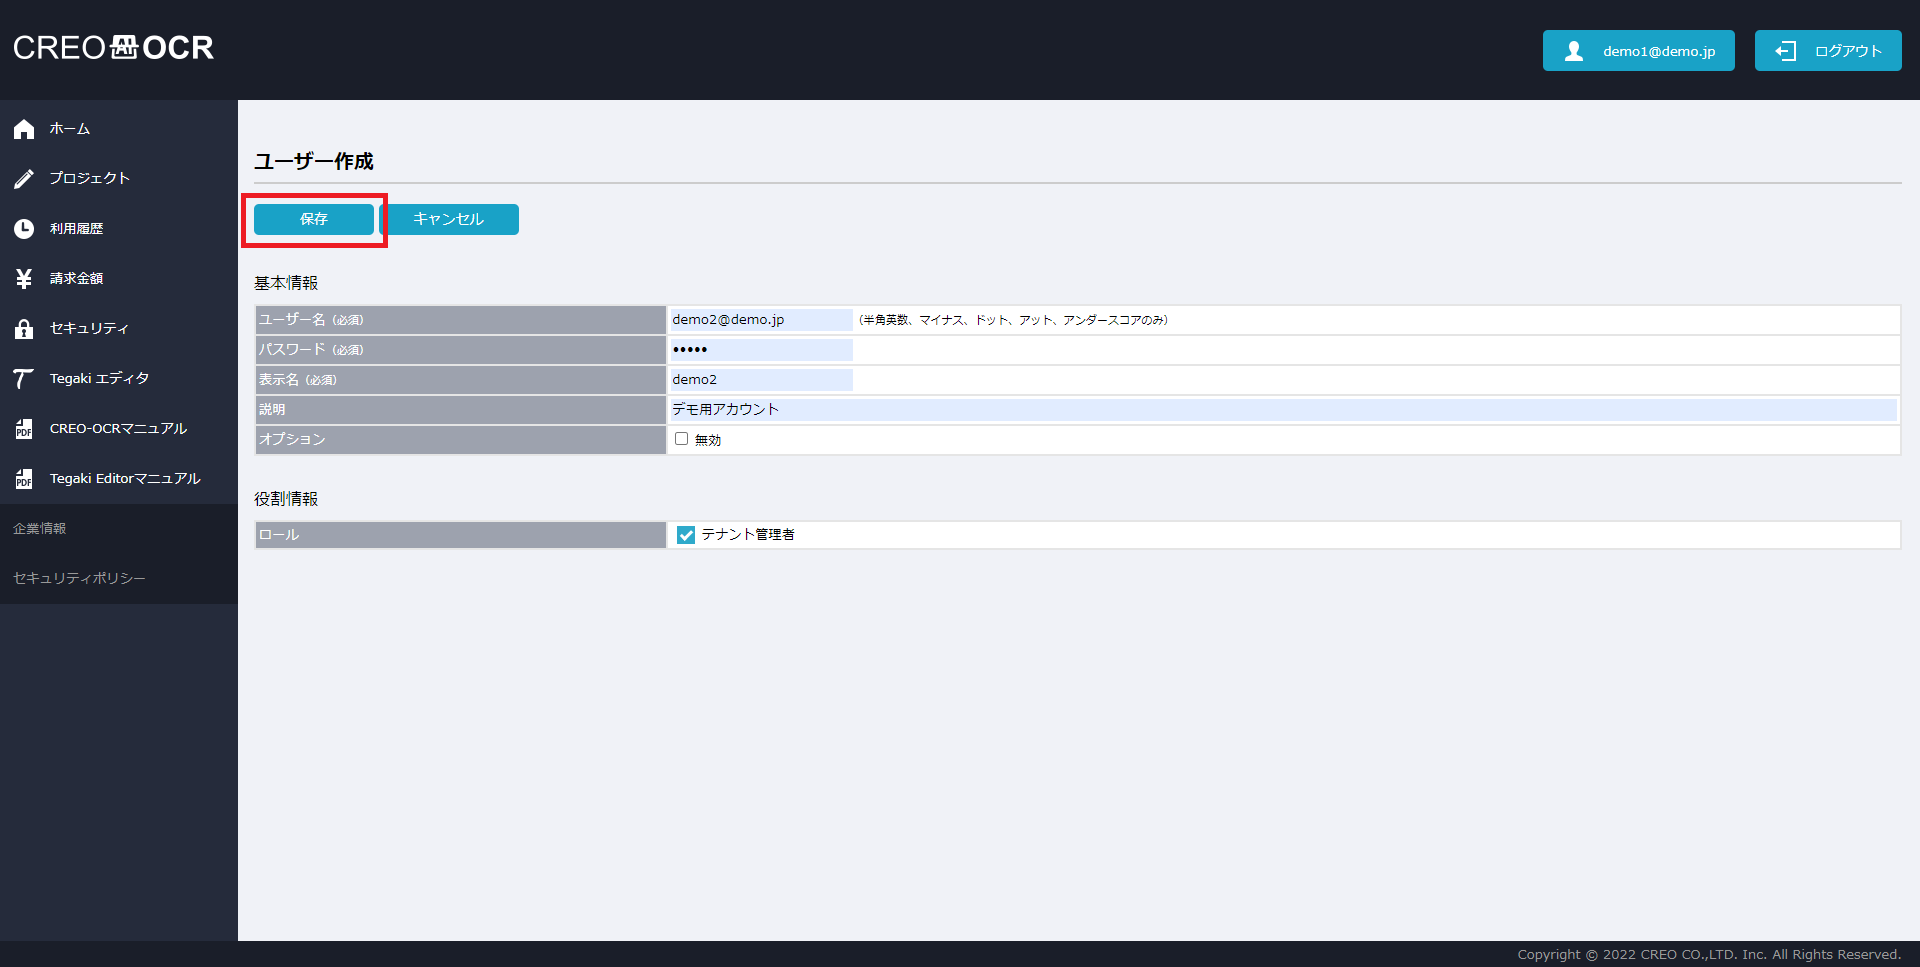Screen dimensions: 1920x967
Task: Click the CREO OCR logo
Action: pos(113,48)
